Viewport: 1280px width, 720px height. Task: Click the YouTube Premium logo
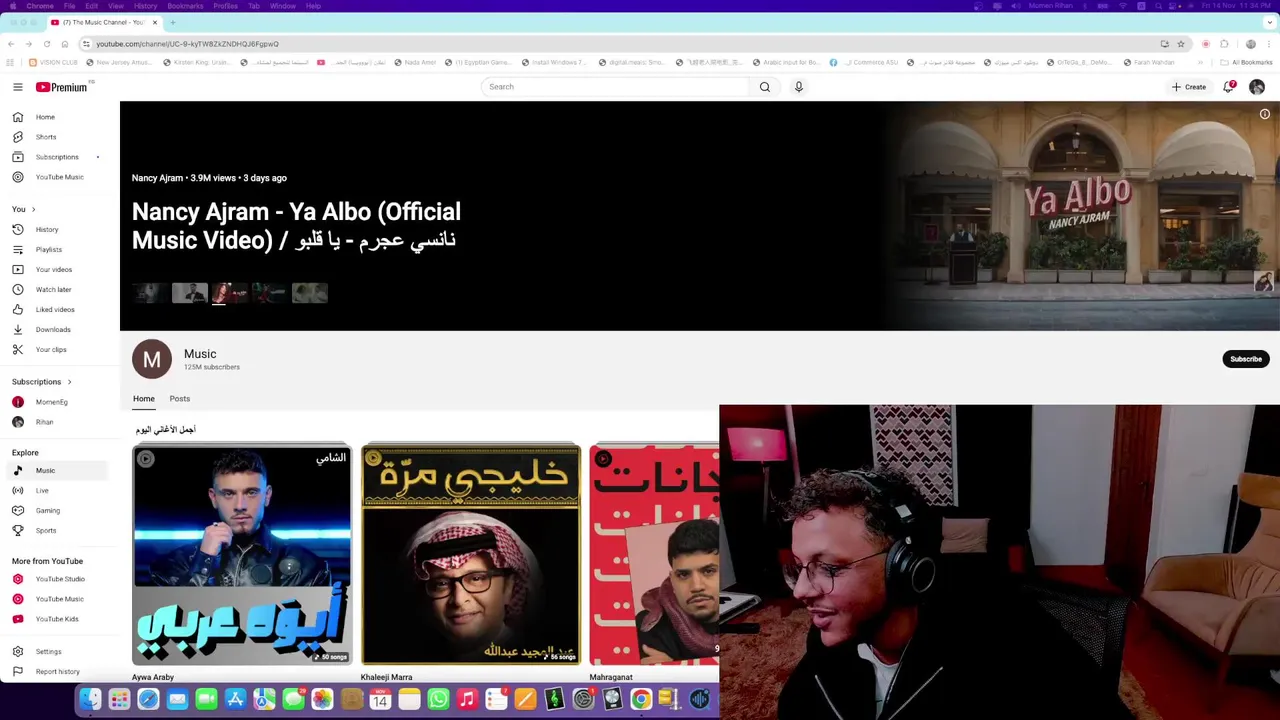(62, 87)
